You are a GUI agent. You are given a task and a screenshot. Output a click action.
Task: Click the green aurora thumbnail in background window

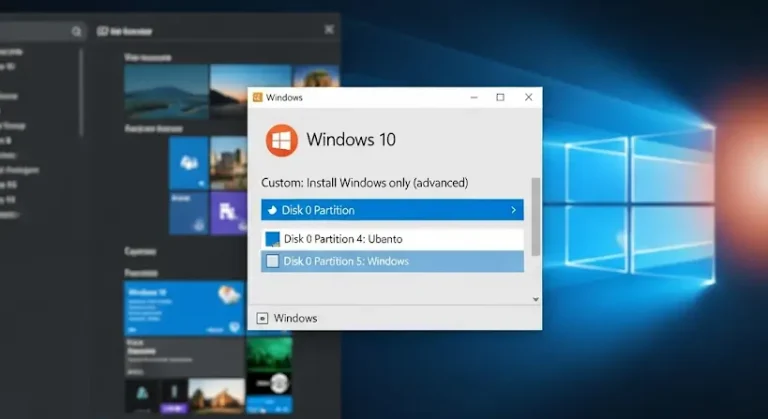click(x=269, y=354)
